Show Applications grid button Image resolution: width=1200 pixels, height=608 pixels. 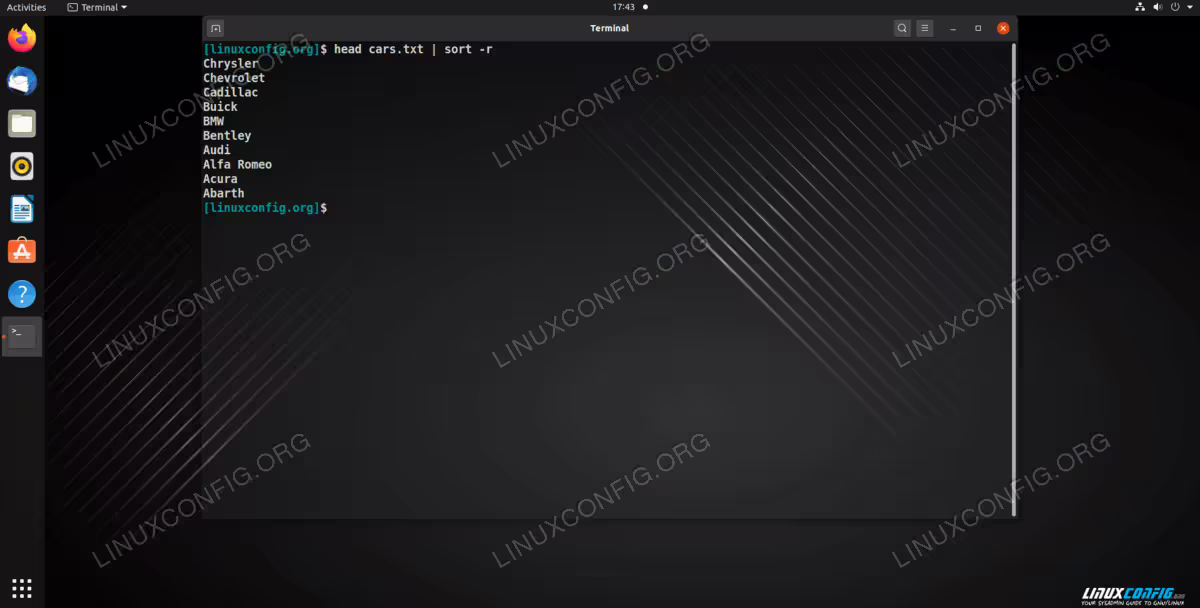(22, 588)
